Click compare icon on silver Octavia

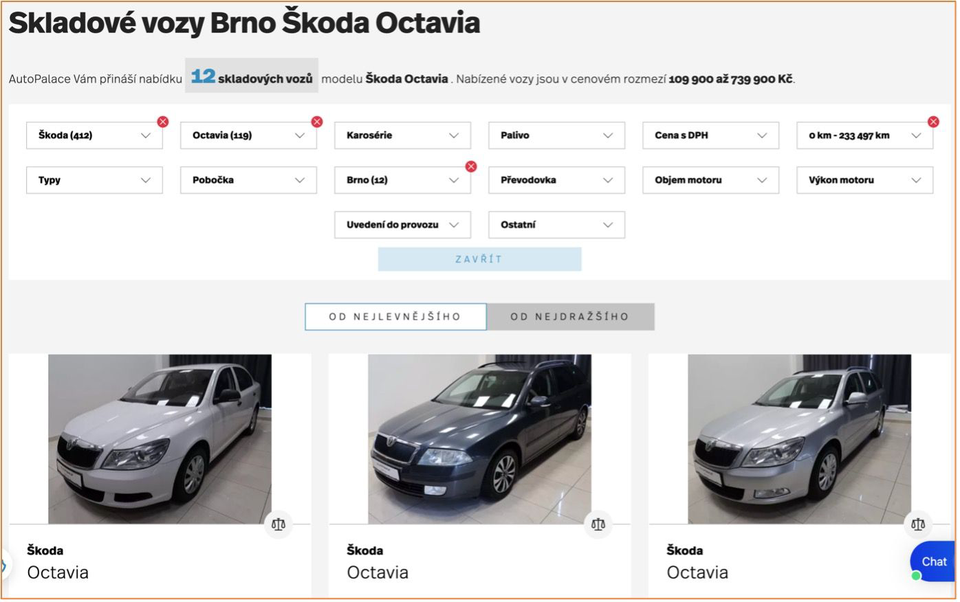[917, 524]
